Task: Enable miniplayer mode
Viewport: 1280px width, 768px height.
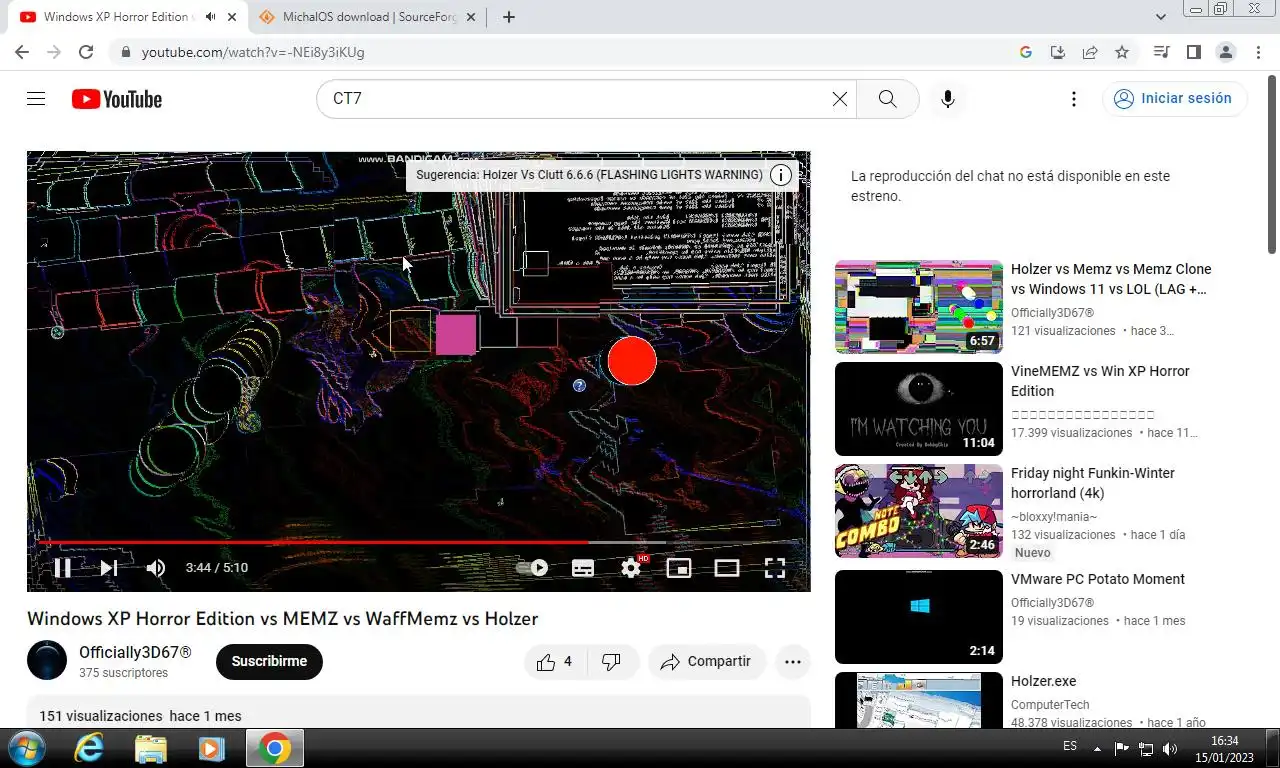Action: click(x=679, y=568)
